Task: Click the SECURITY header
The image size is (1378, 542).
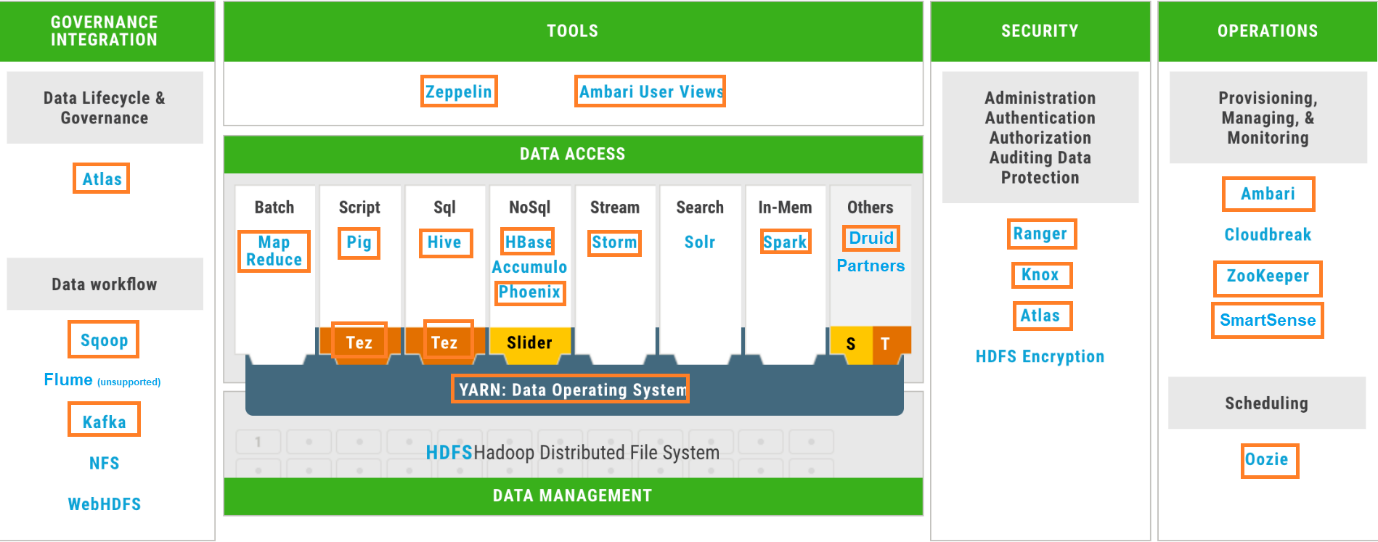Action: click(1040, 31)
